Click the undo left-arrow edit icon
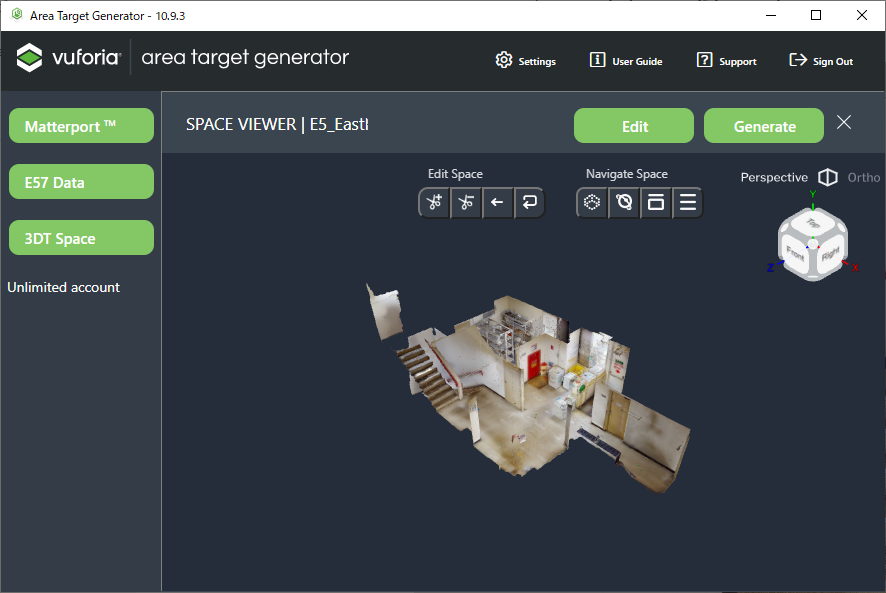The width and height of the screenshot is (886, 593). pyautogui.click(x=497, y=203)
